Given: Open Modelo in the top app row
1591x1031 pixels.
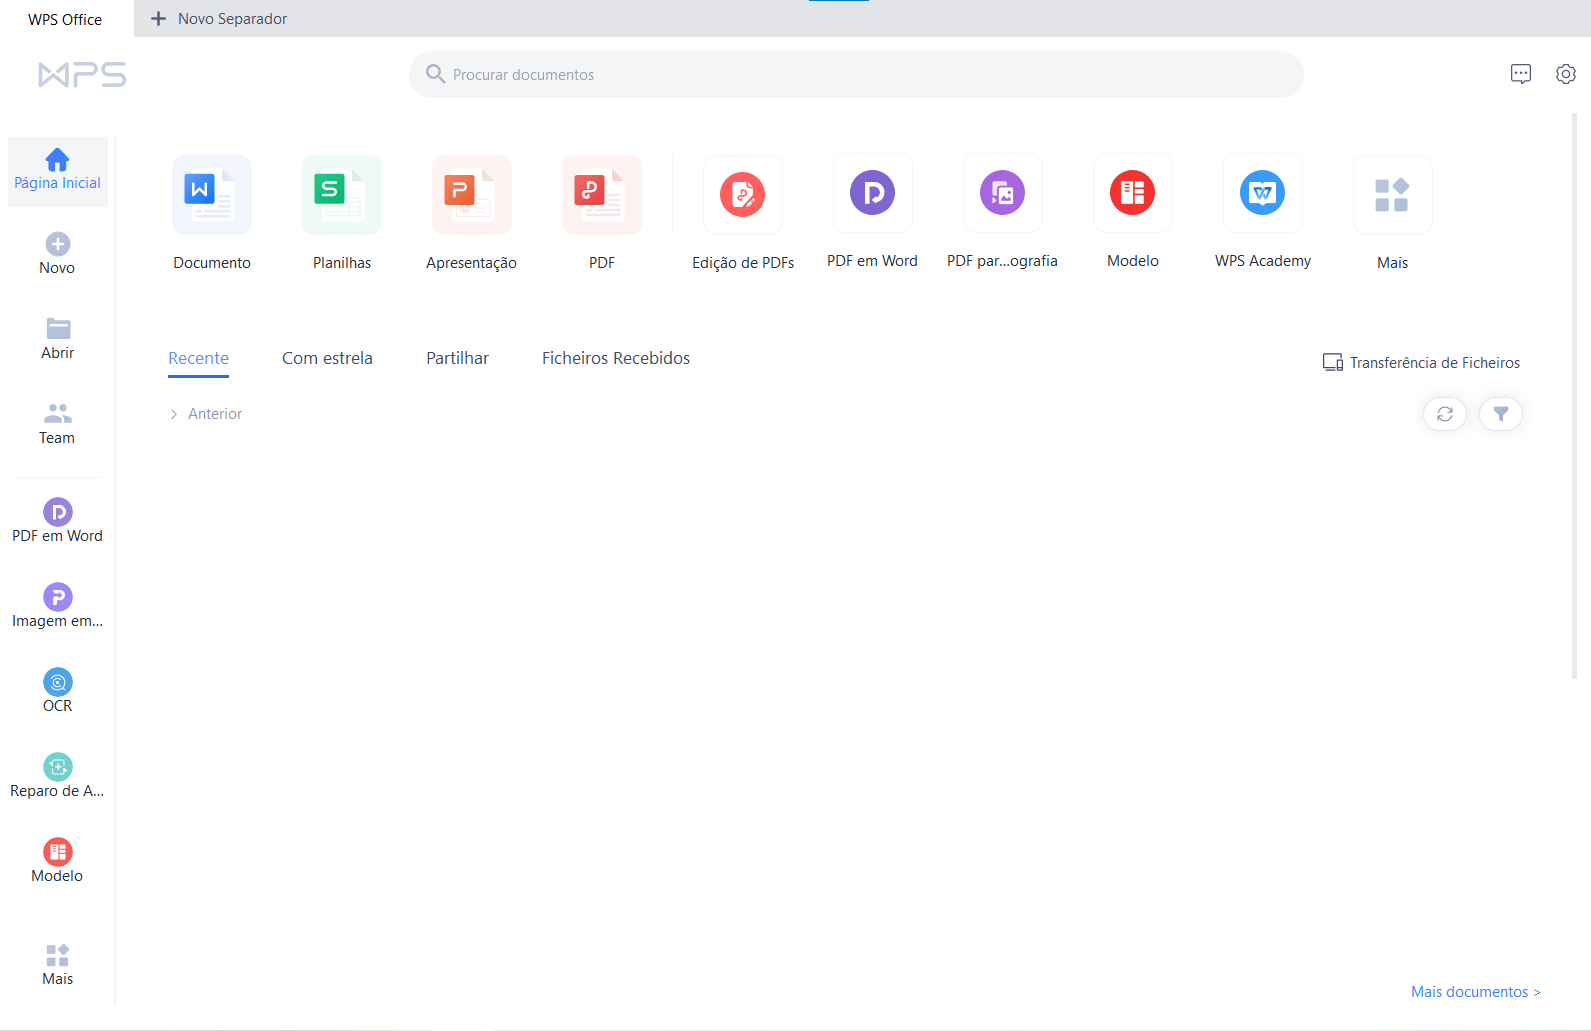Looking at the screenshot, I should pos(1133,193).
